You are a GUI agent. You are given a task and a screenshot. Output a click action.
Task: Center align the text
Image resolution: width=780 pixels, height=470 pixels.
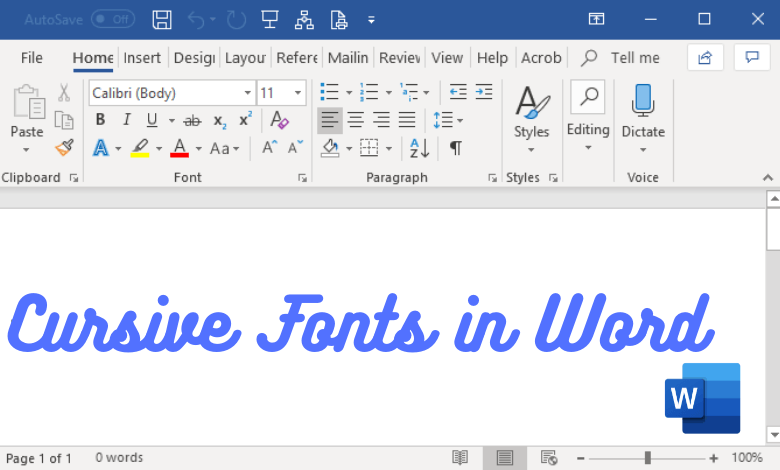(355, 120)
